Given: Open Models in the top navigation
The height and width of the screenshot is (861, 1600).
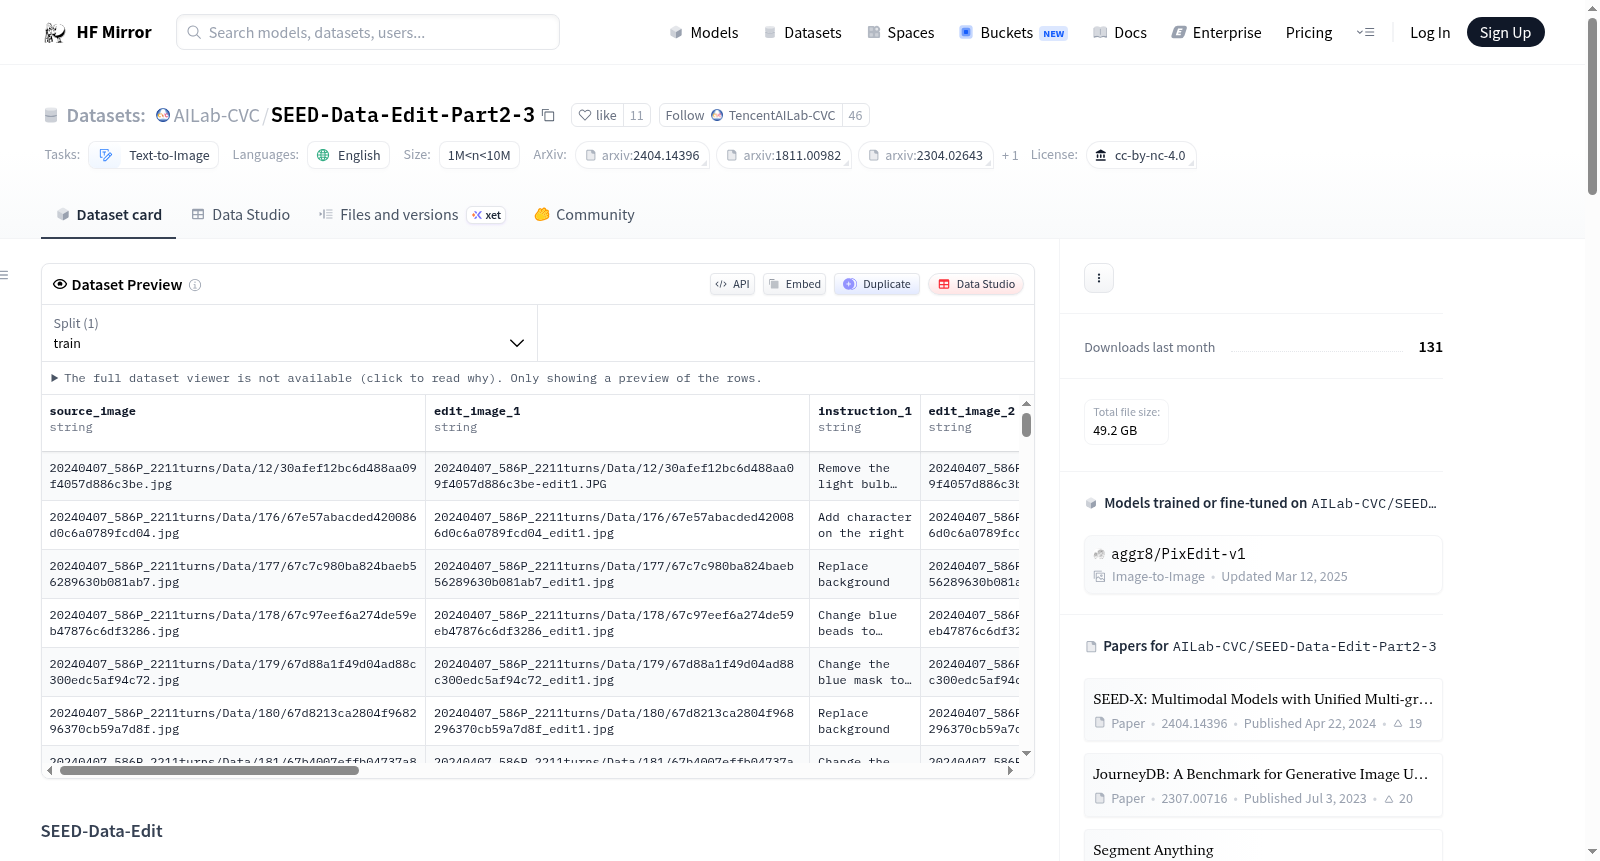Looking at the screenshot, I should [x=704, y=33].
